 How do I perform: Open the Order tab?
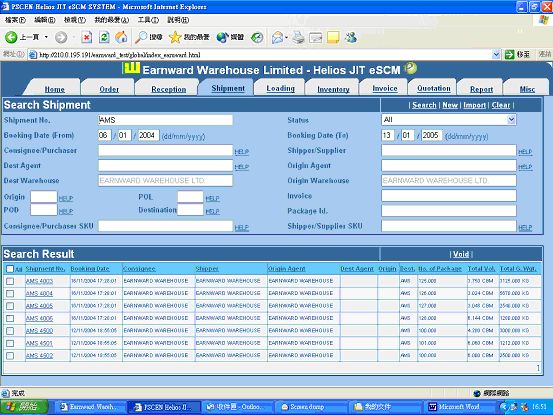coord(109,89)
